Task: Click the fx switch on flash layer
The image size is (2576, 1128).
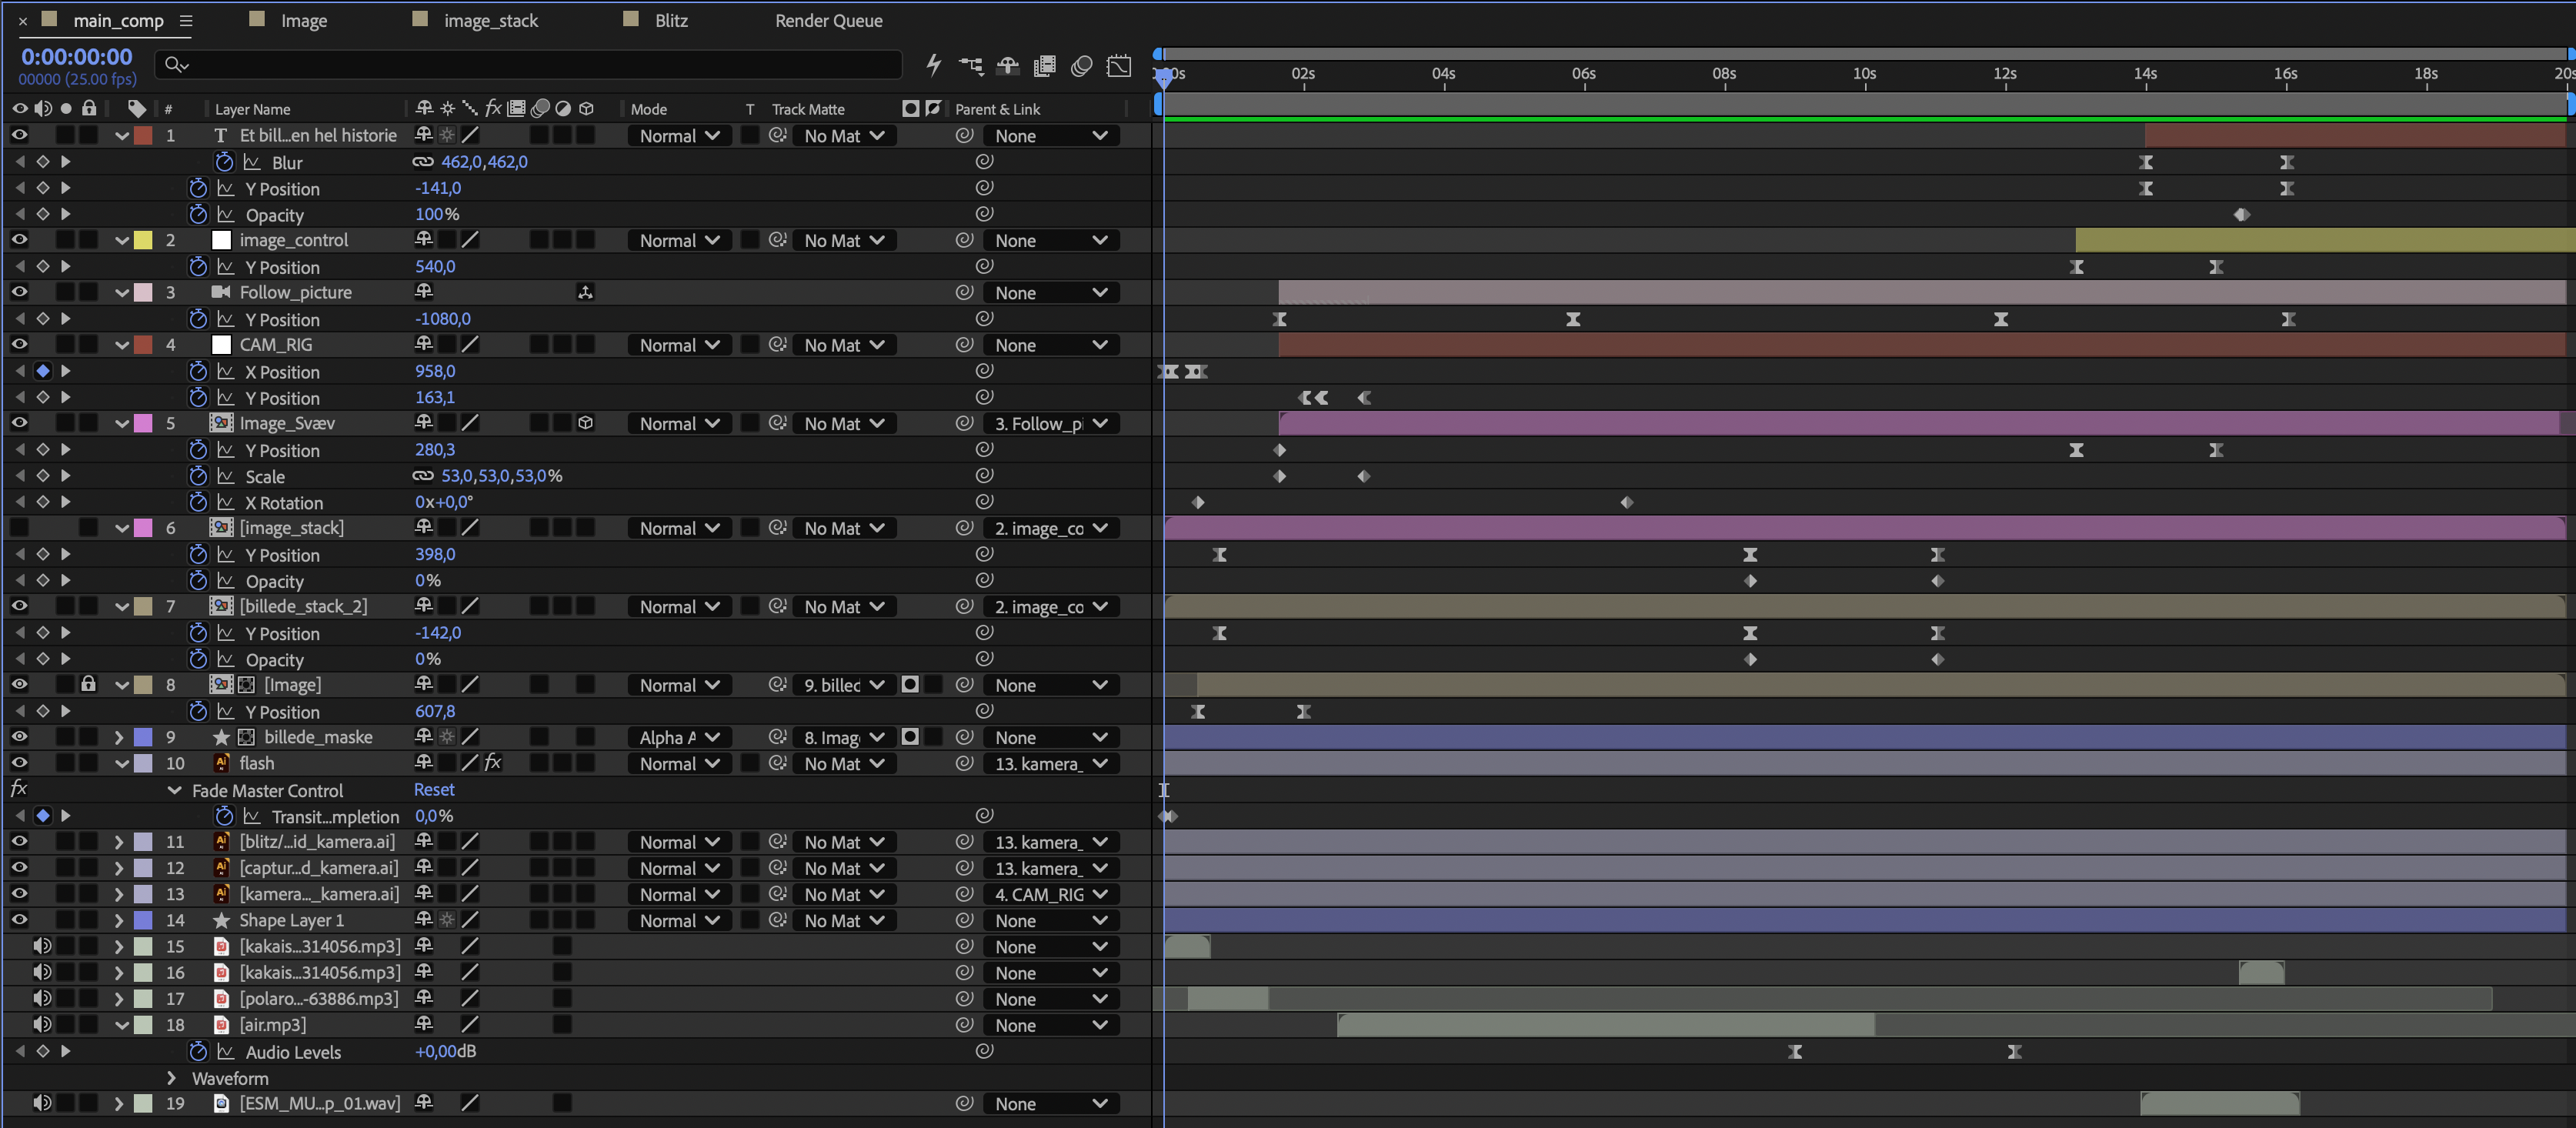Action: (x=493, y=763)
